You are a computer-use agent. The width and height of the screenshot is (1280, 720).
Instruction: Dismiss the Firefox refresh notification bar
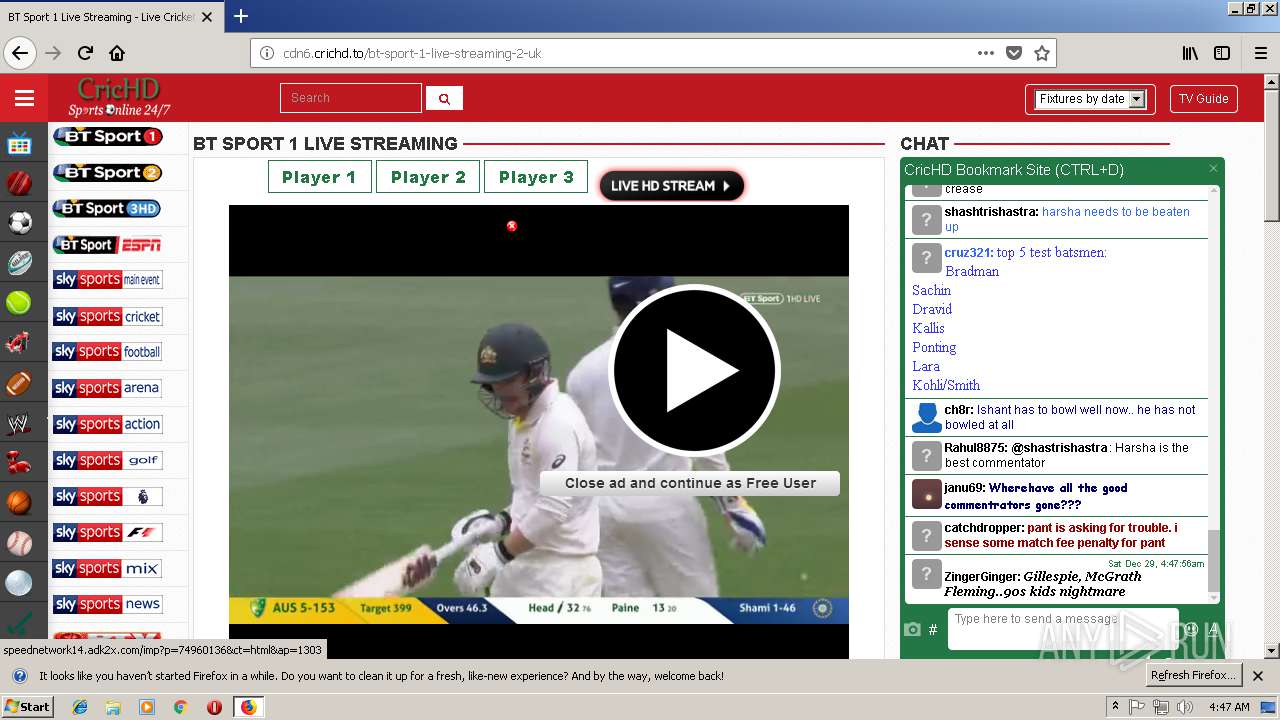[1258, 675]
